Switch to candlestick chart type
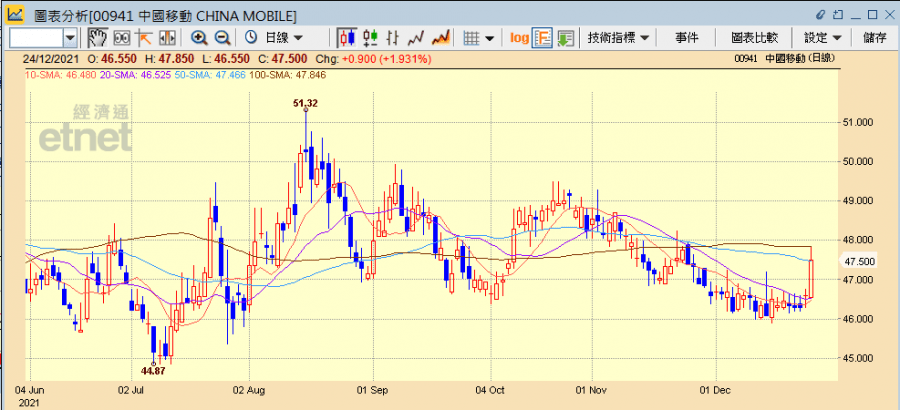Screen dimensions: 900x410 347,38
